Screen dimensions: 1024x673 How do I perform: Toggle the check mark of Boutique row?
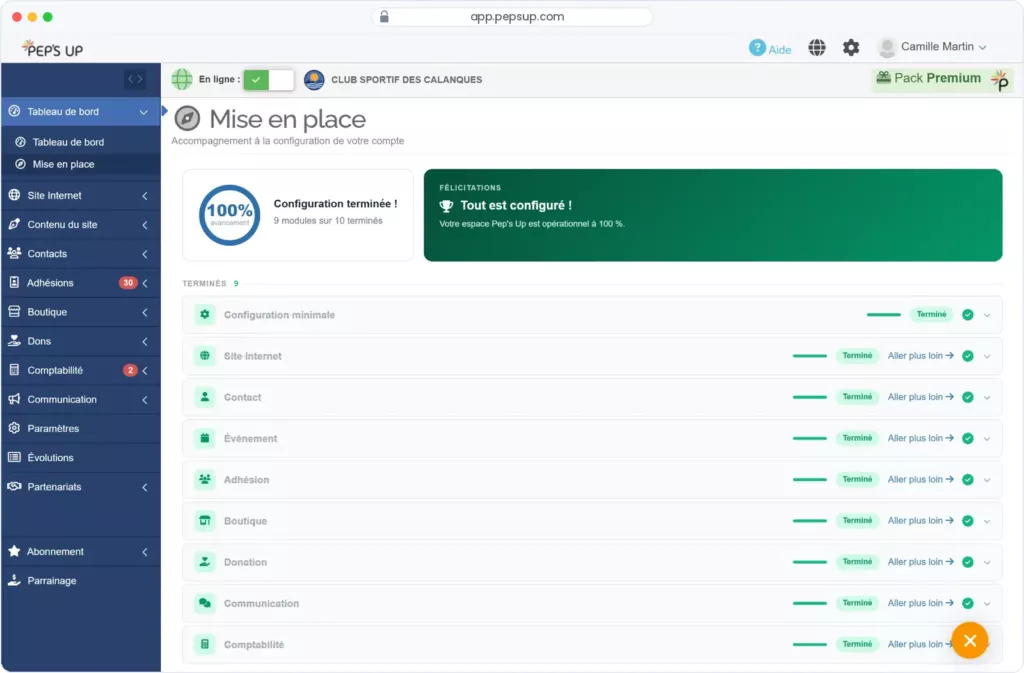(x=968, y=521)
